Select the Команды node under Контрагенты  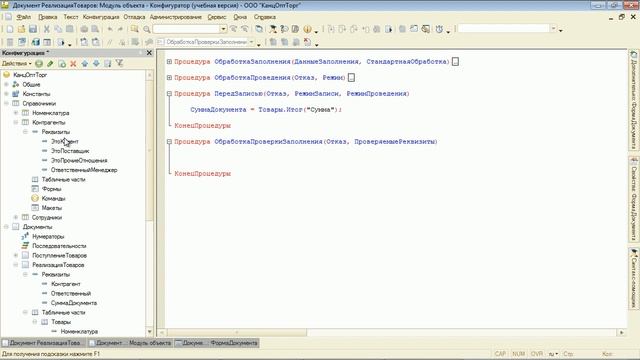pos(53,198)
